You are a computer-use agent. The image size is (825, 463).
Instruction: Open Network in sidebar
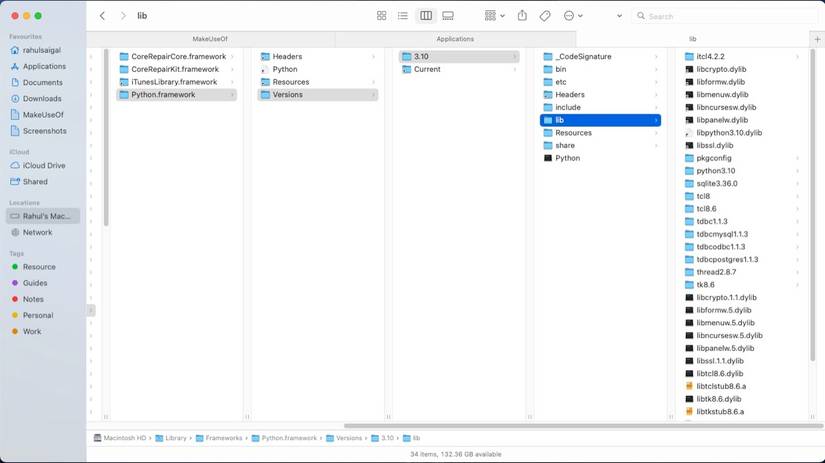point(37,232)
